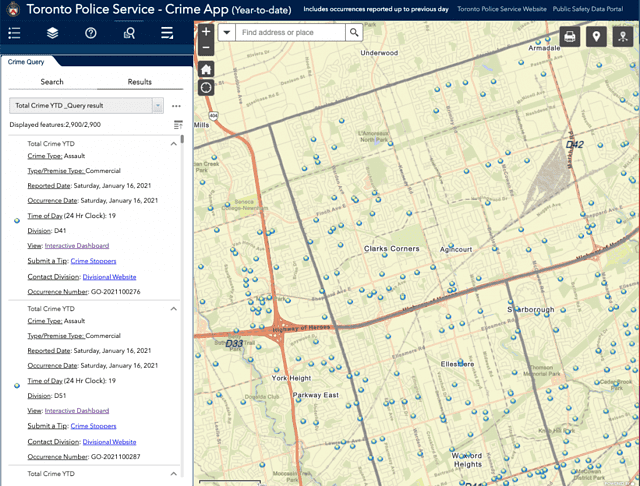Image resolution: width=640 pixels, height=486 pixels.
Task: Click the My Location crosshair button
Action: tap(206, 87)
